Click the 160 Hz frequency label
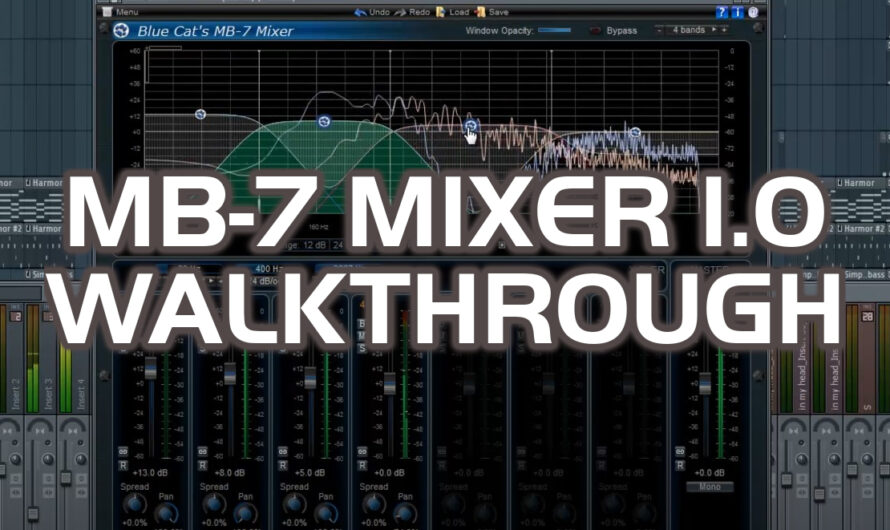Screen dimensions: 890x530 [318, 228]
